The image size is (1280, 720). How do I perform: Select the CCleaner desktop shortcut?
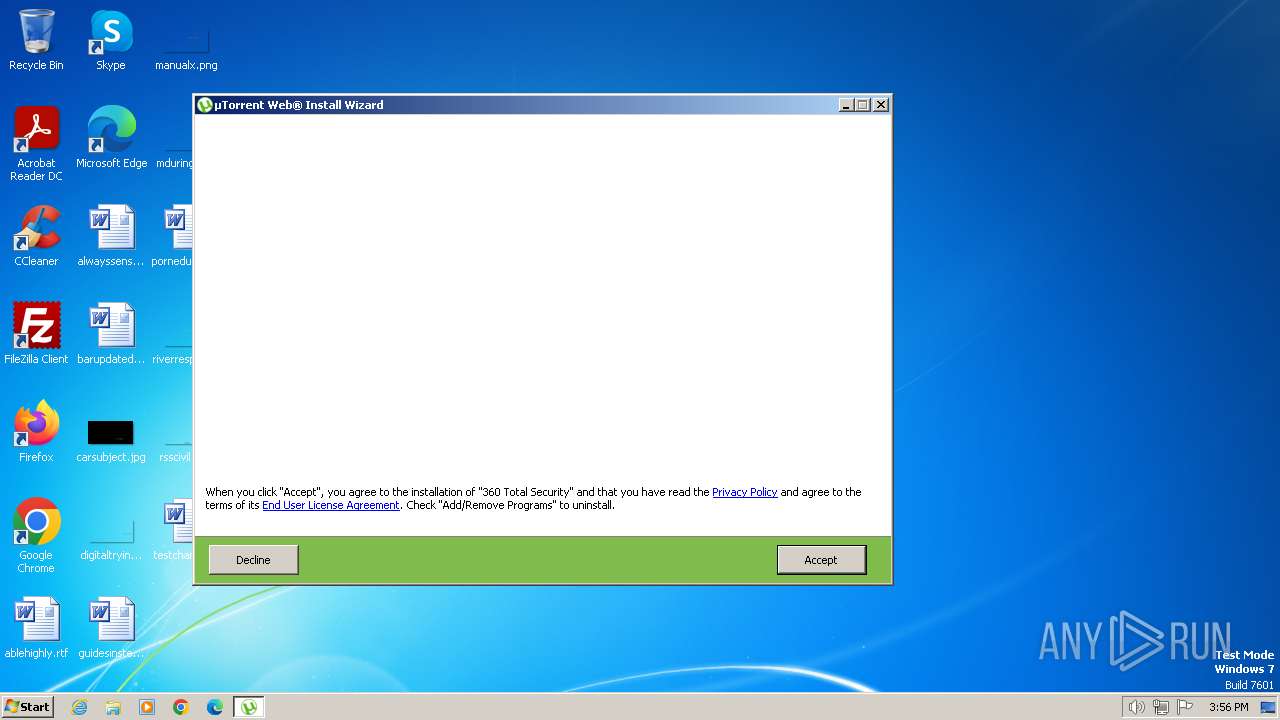[36, 236]
